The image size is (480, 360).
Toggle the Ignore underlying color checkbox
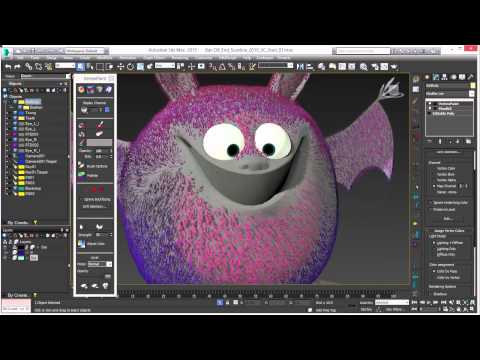pos(430,203)
